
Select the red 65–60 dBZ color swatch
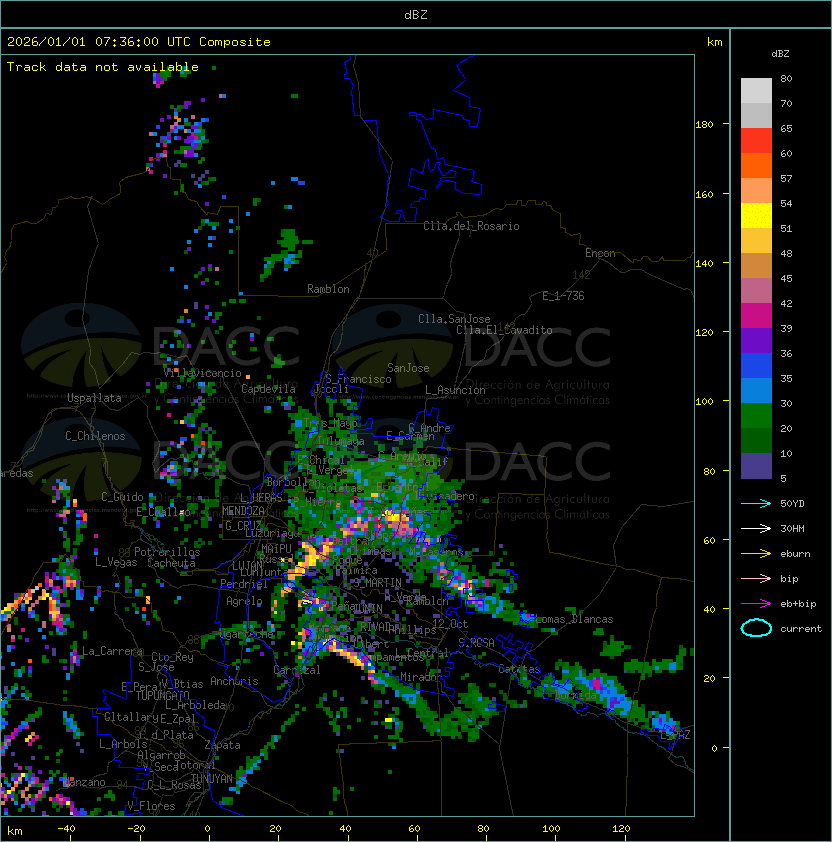coord(756,141)
